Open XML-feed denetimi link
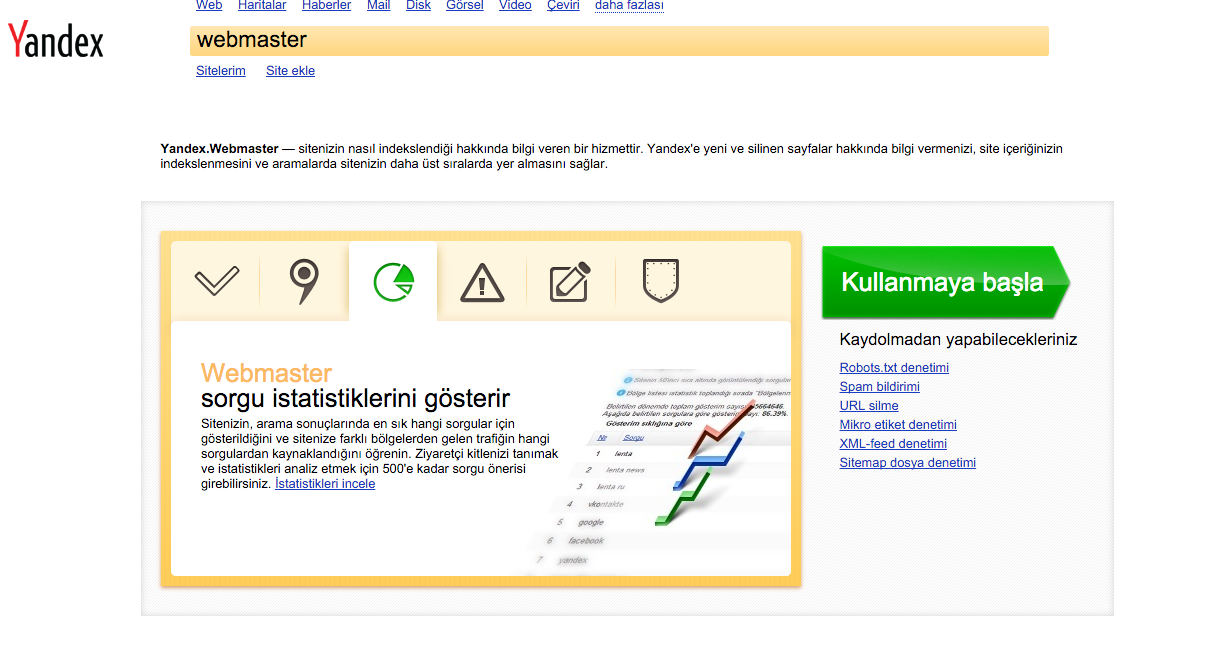 [x=893, y=444]
